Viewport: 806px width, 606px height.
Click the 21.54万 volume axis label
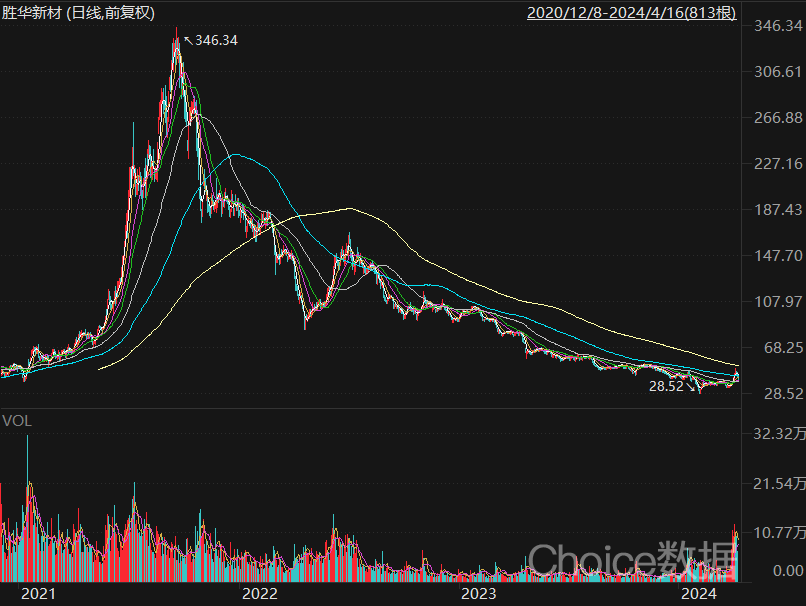click(777, 484)
